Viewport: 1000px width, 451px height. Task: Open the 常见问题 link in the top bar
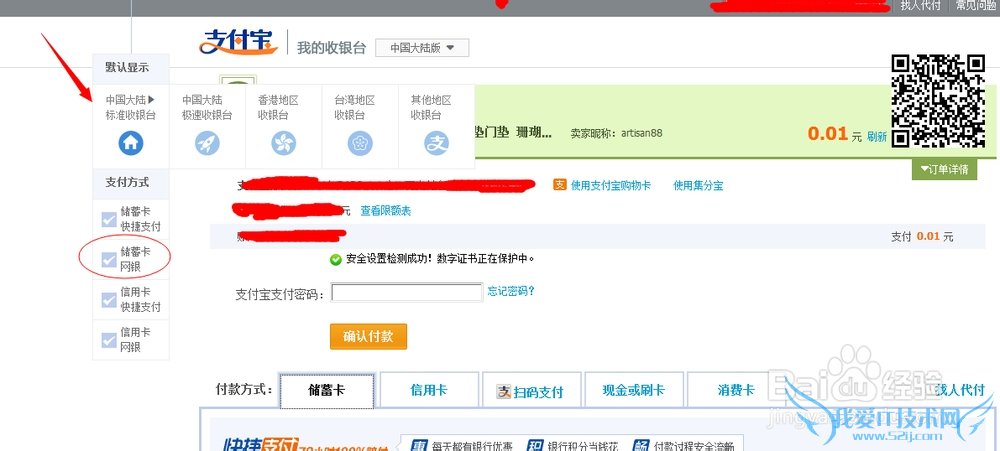click(976, 6)
